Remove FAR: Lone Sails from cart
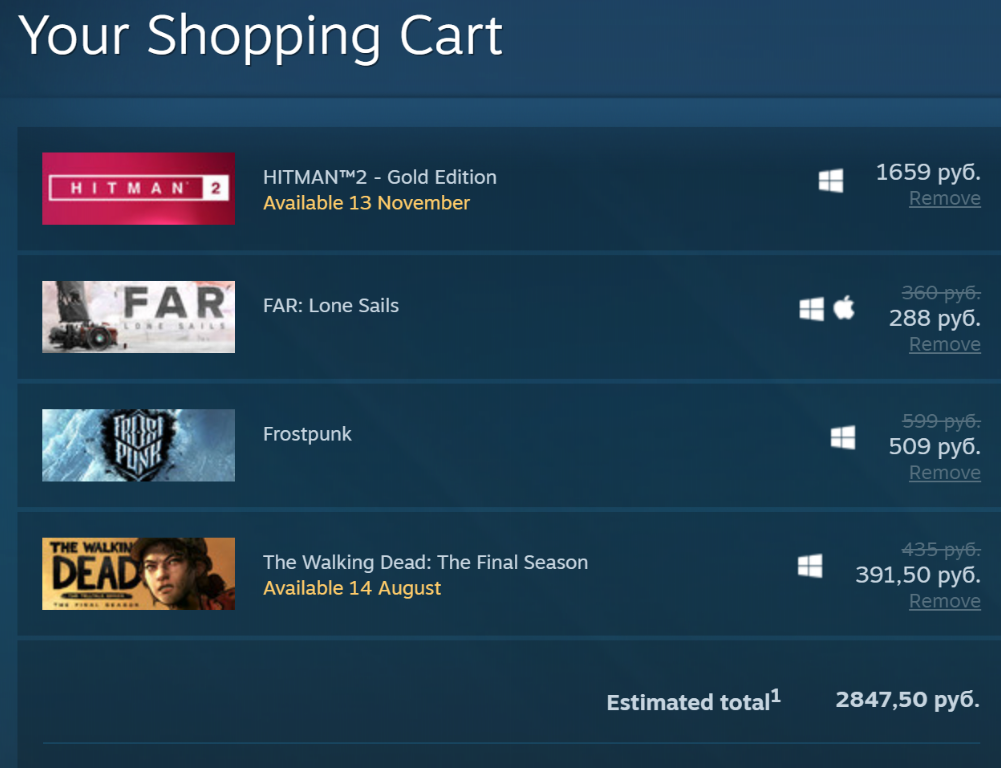The width and height of the screenshot is (1001, 768). coord(944,344)
